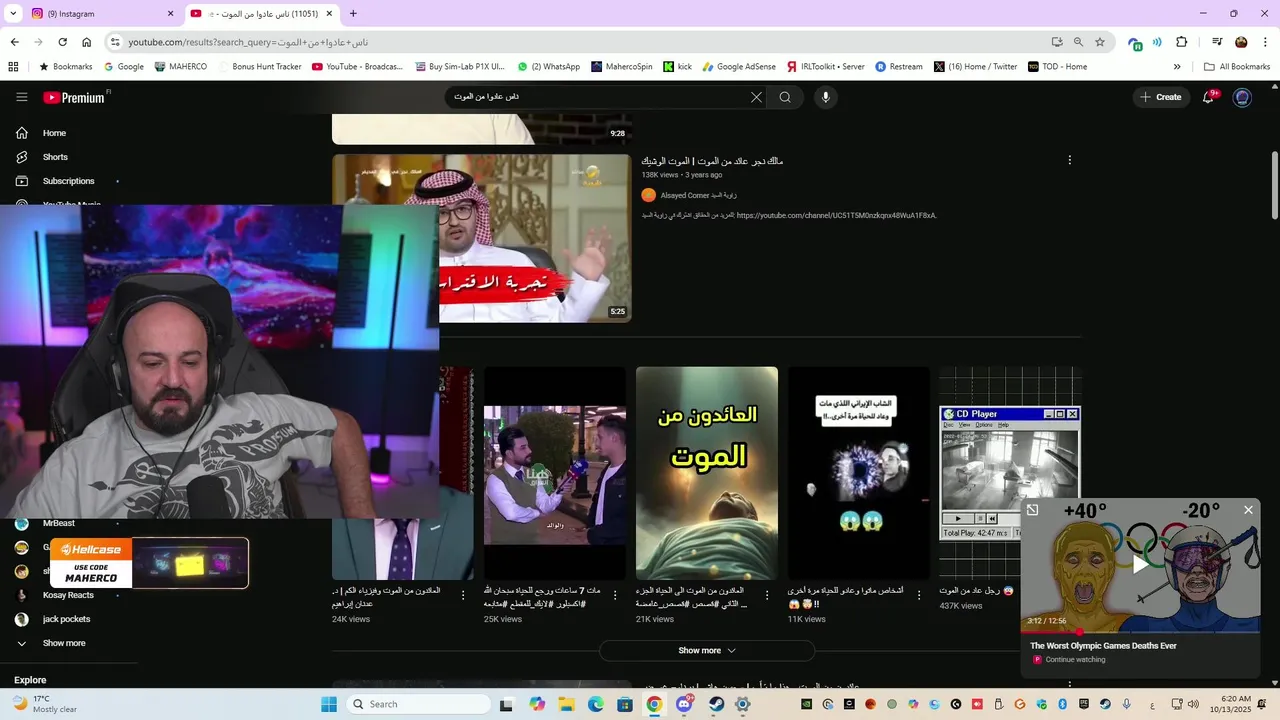Image resolution: width=1280 pixels, height=720 pixels.
Task: Close the Instagram tab
Action: coord(170,14)
